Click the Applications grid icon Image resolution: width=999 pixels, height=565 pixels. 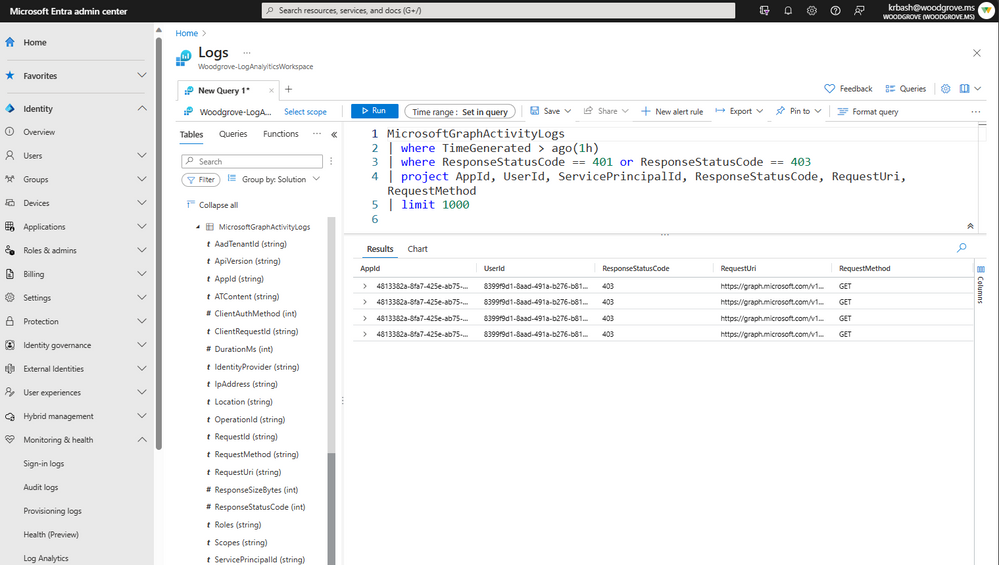[x=10, y=226]
